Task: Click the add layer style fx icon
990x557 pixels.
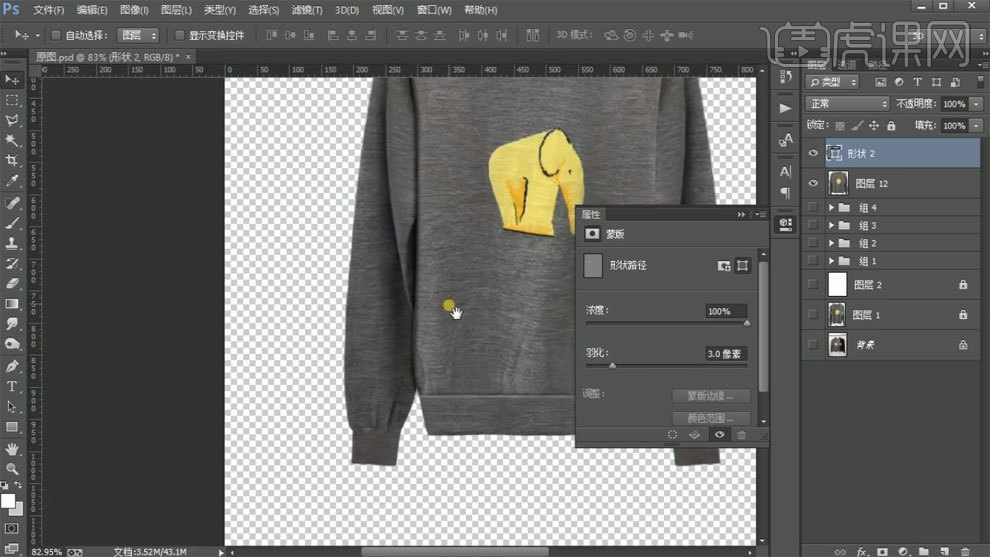Action: (x=861, y=551)
